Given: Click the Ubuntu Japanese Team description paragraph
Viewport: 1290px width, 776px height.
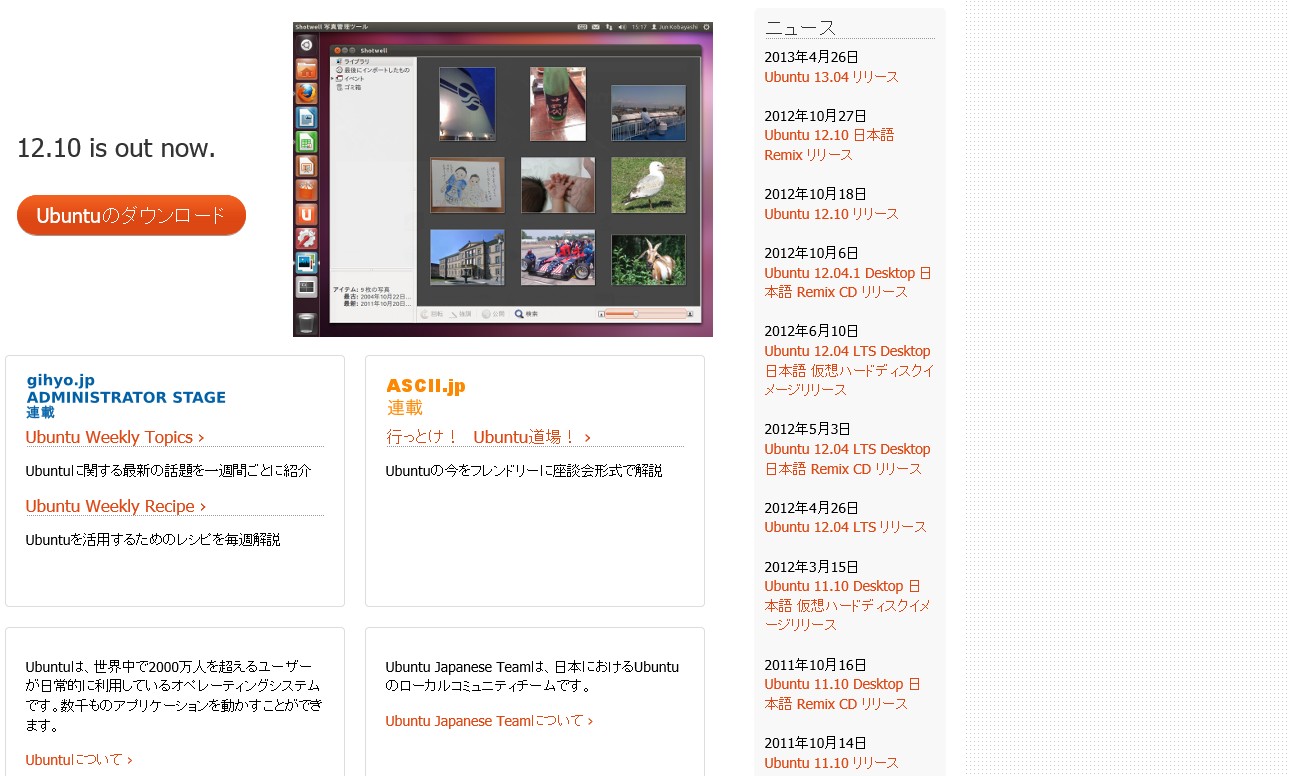Looking at the screenshot, I should click(x=532, y=676).
